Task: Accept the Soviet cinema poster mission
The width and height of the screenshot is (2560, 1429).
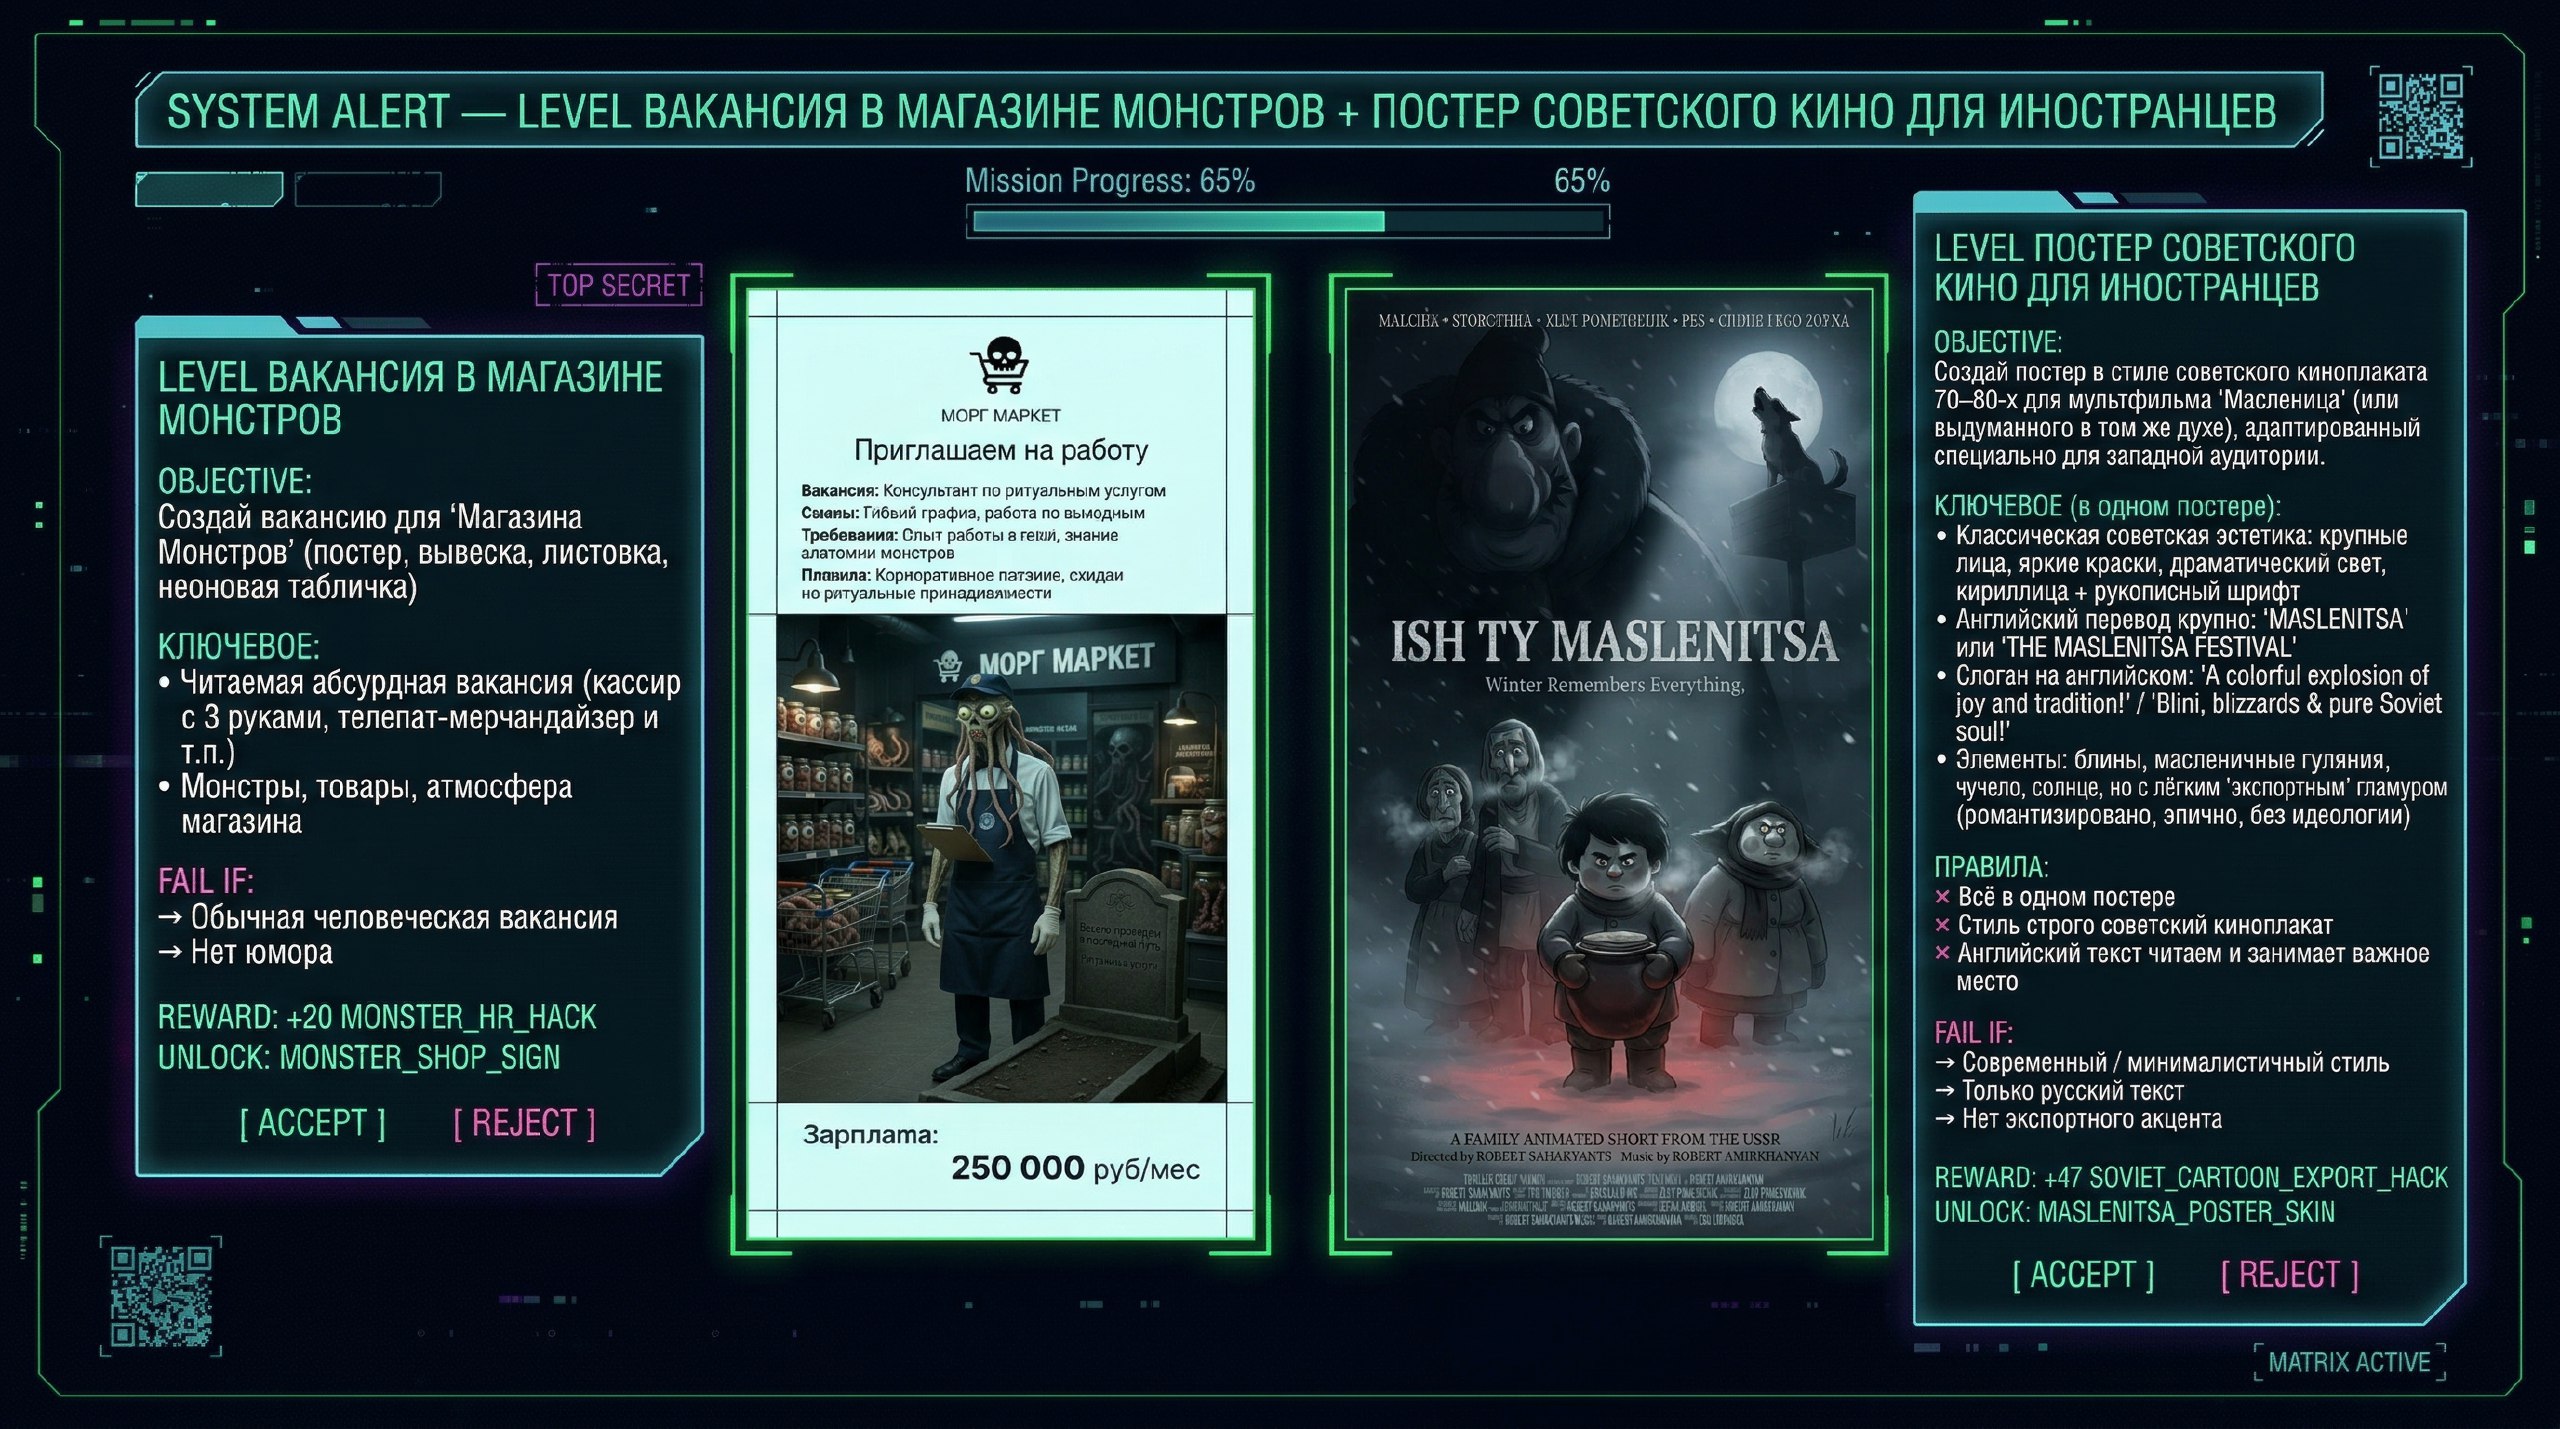Action: click(x=2083, y=1275)
